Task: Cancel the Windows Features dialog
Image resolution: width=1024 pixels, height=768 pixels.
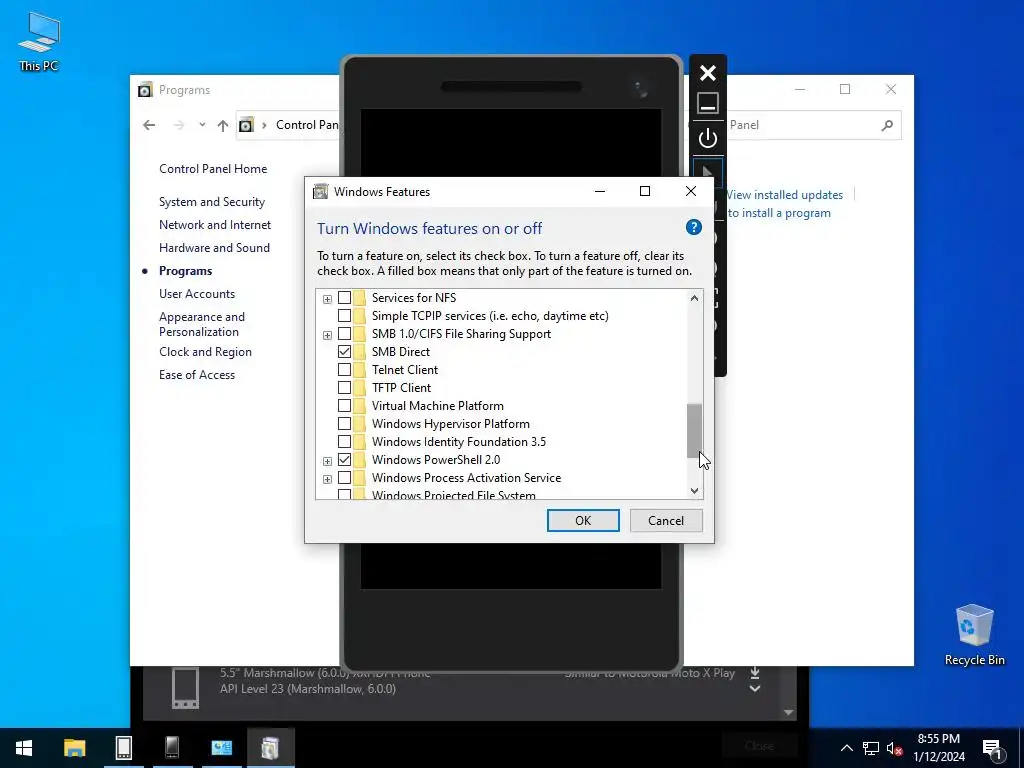Action: (666, 520)
